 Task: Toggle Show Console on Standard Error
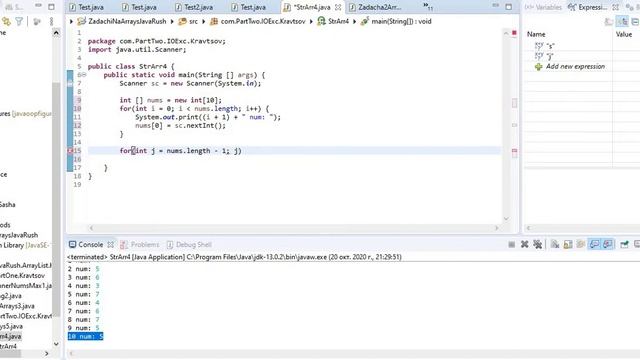[608, 244]
